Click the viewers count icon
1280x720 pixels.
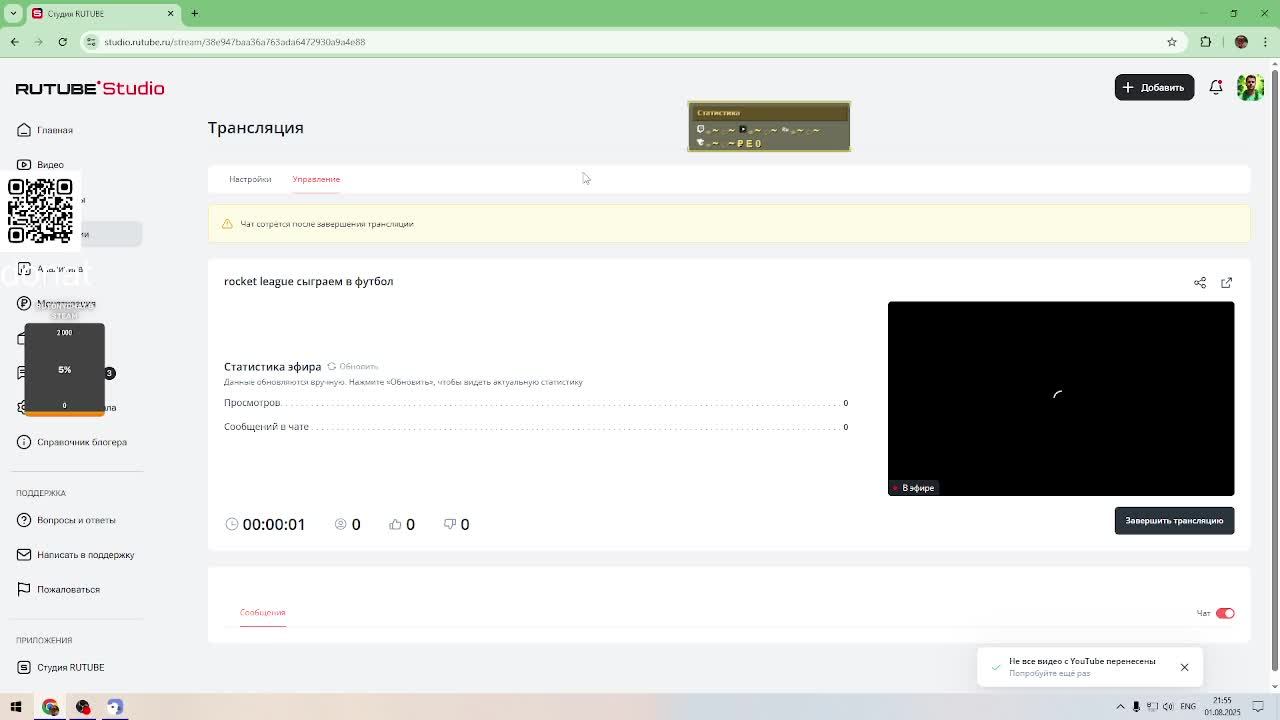pyautogui.click(x=341, y=524)
